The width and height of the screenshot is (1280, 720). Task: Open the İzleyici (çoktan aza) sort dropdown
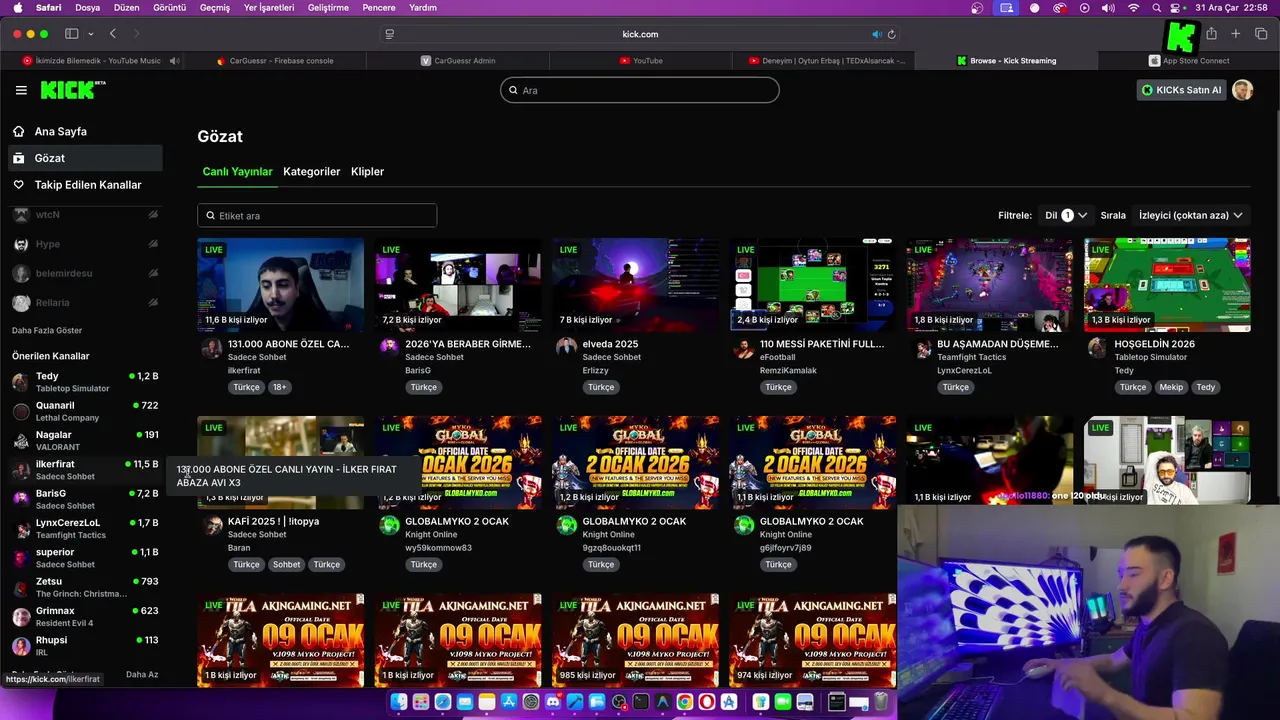[1191, 215]
